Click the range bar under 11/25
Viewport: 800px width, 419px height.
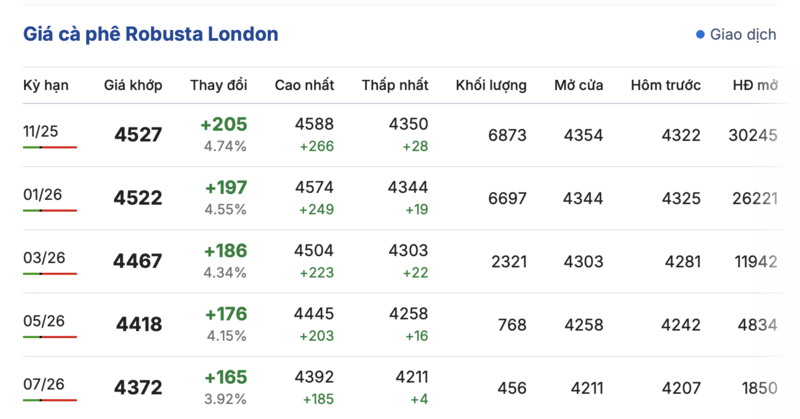pos(50,147)
